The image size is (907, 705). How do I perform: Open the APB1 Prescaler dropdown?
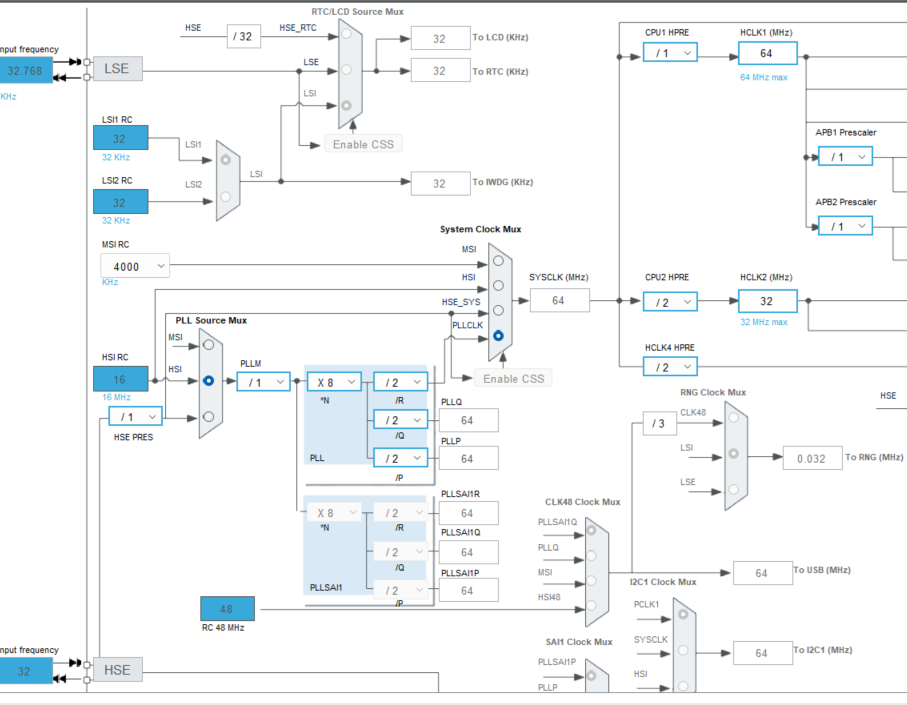(x=845, y=157)
